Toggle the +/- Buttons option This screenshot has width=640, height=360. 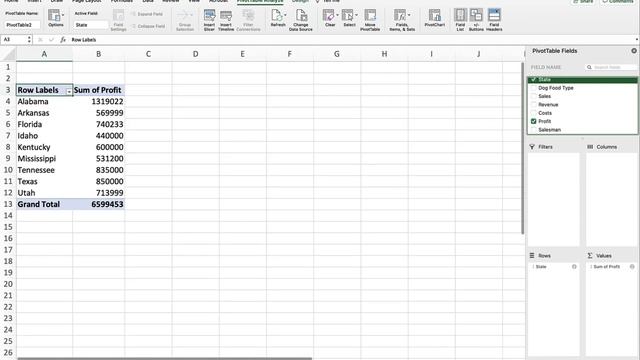click(476, 20)
